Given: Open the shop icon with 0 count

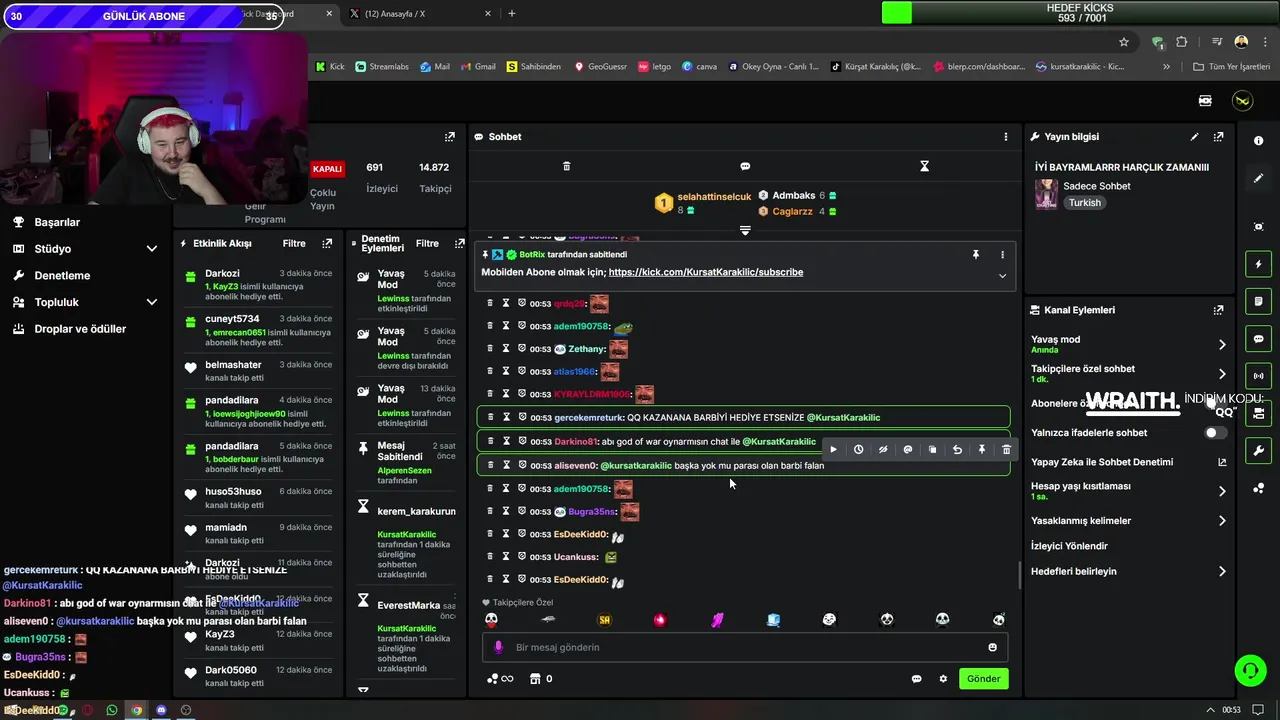Looking at the screenshot, I should coord(540,679).
